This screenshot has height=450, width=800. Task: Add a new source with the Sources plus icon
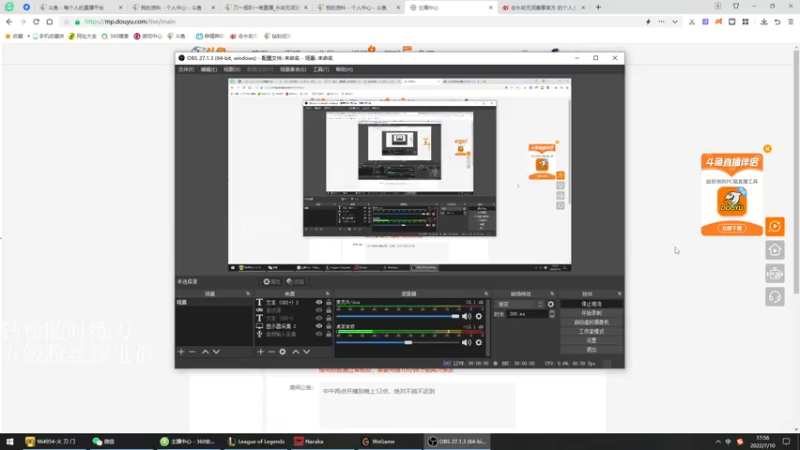coord(261,352)
